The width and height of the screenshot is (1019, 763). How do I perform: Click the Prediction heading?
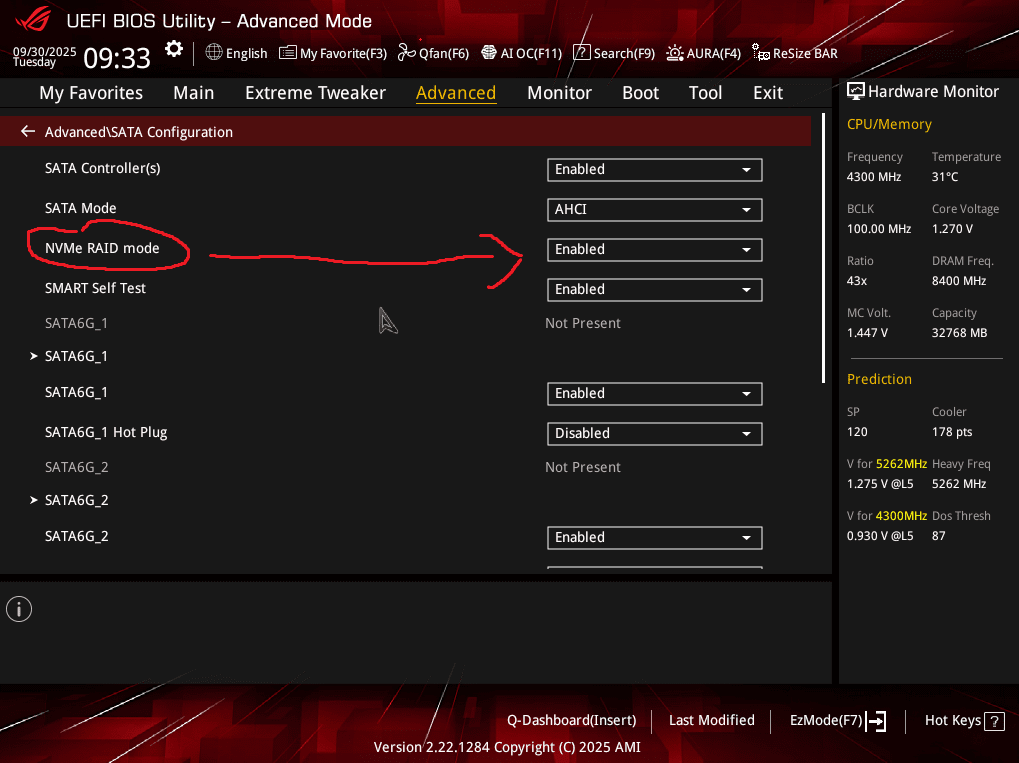[879, 379]
